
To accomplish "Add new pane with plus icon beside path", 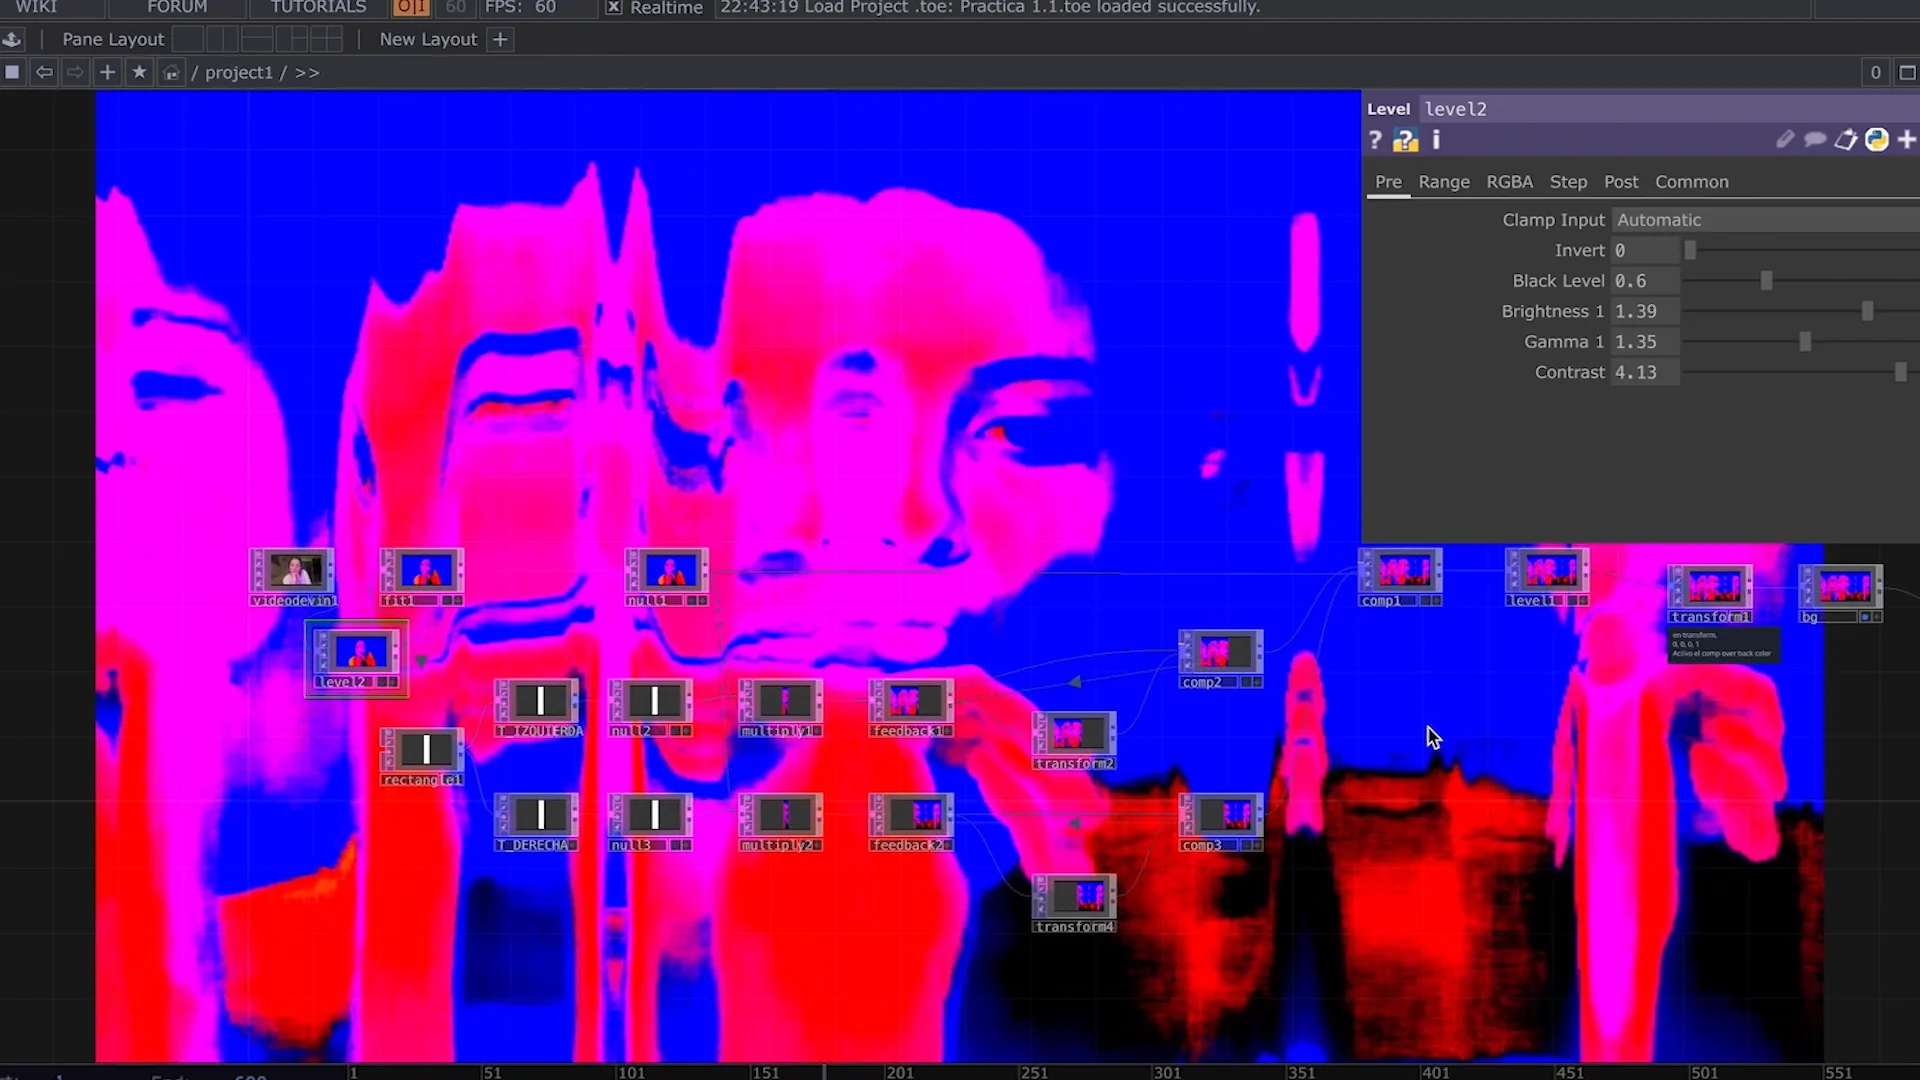I will click(107, 72).
